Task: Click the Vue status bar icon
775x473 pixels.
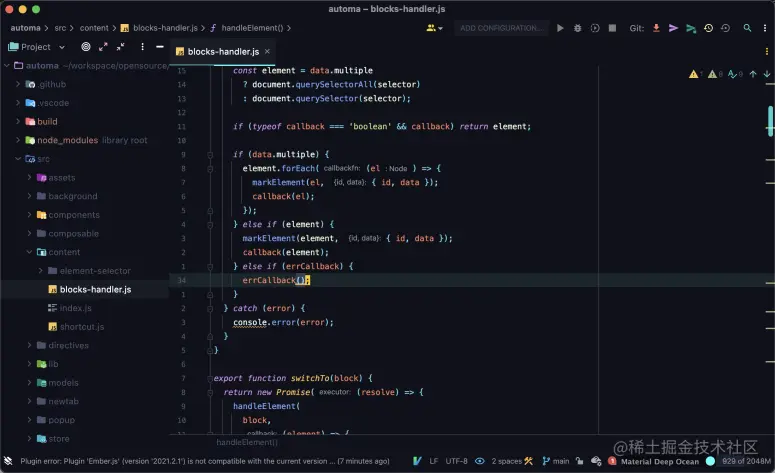Action: (x=417, y=461)
